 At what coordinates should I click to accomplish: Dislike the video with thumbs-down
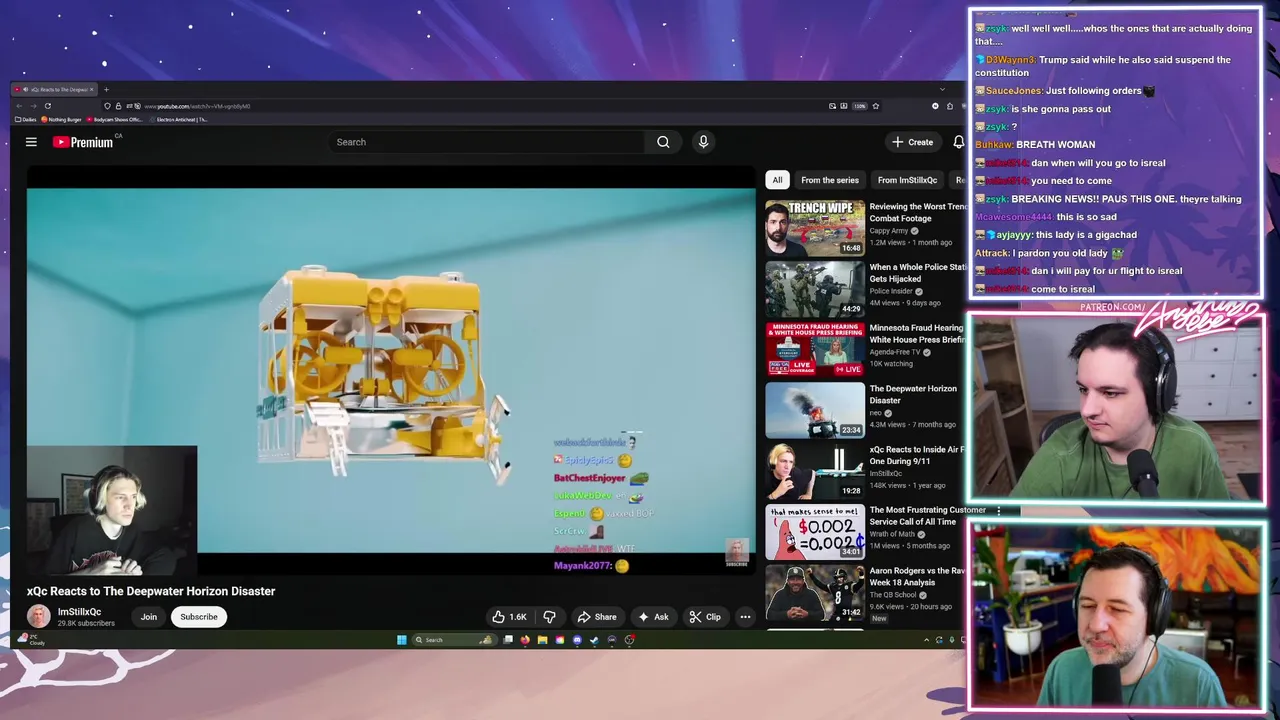pos(549,617)
